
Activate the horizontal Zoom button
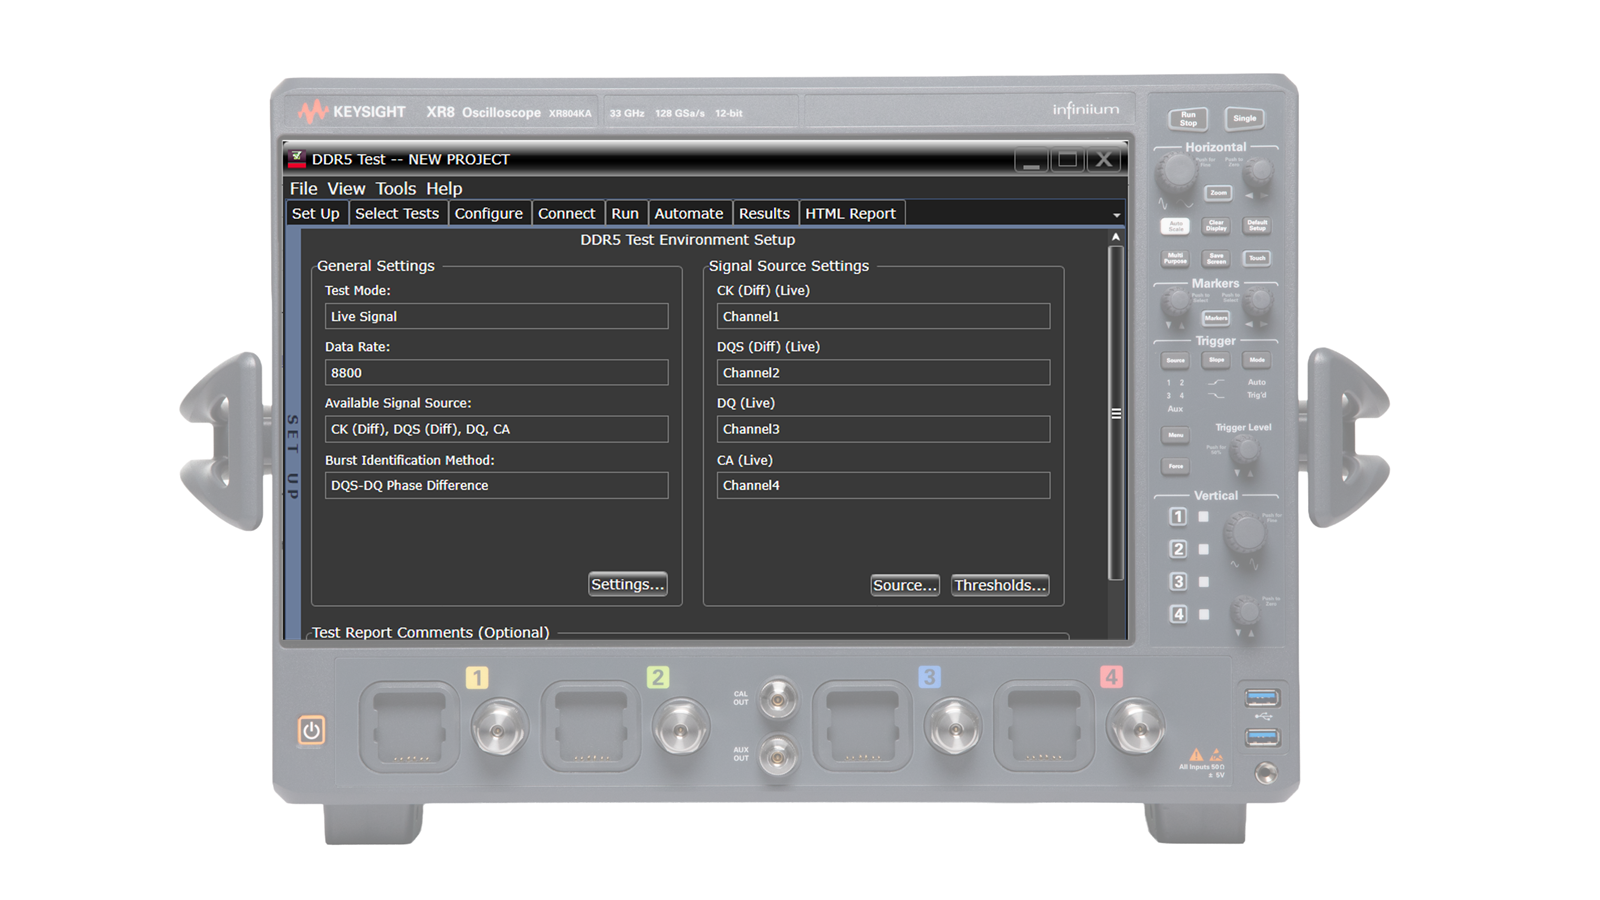pos(1217,193)
